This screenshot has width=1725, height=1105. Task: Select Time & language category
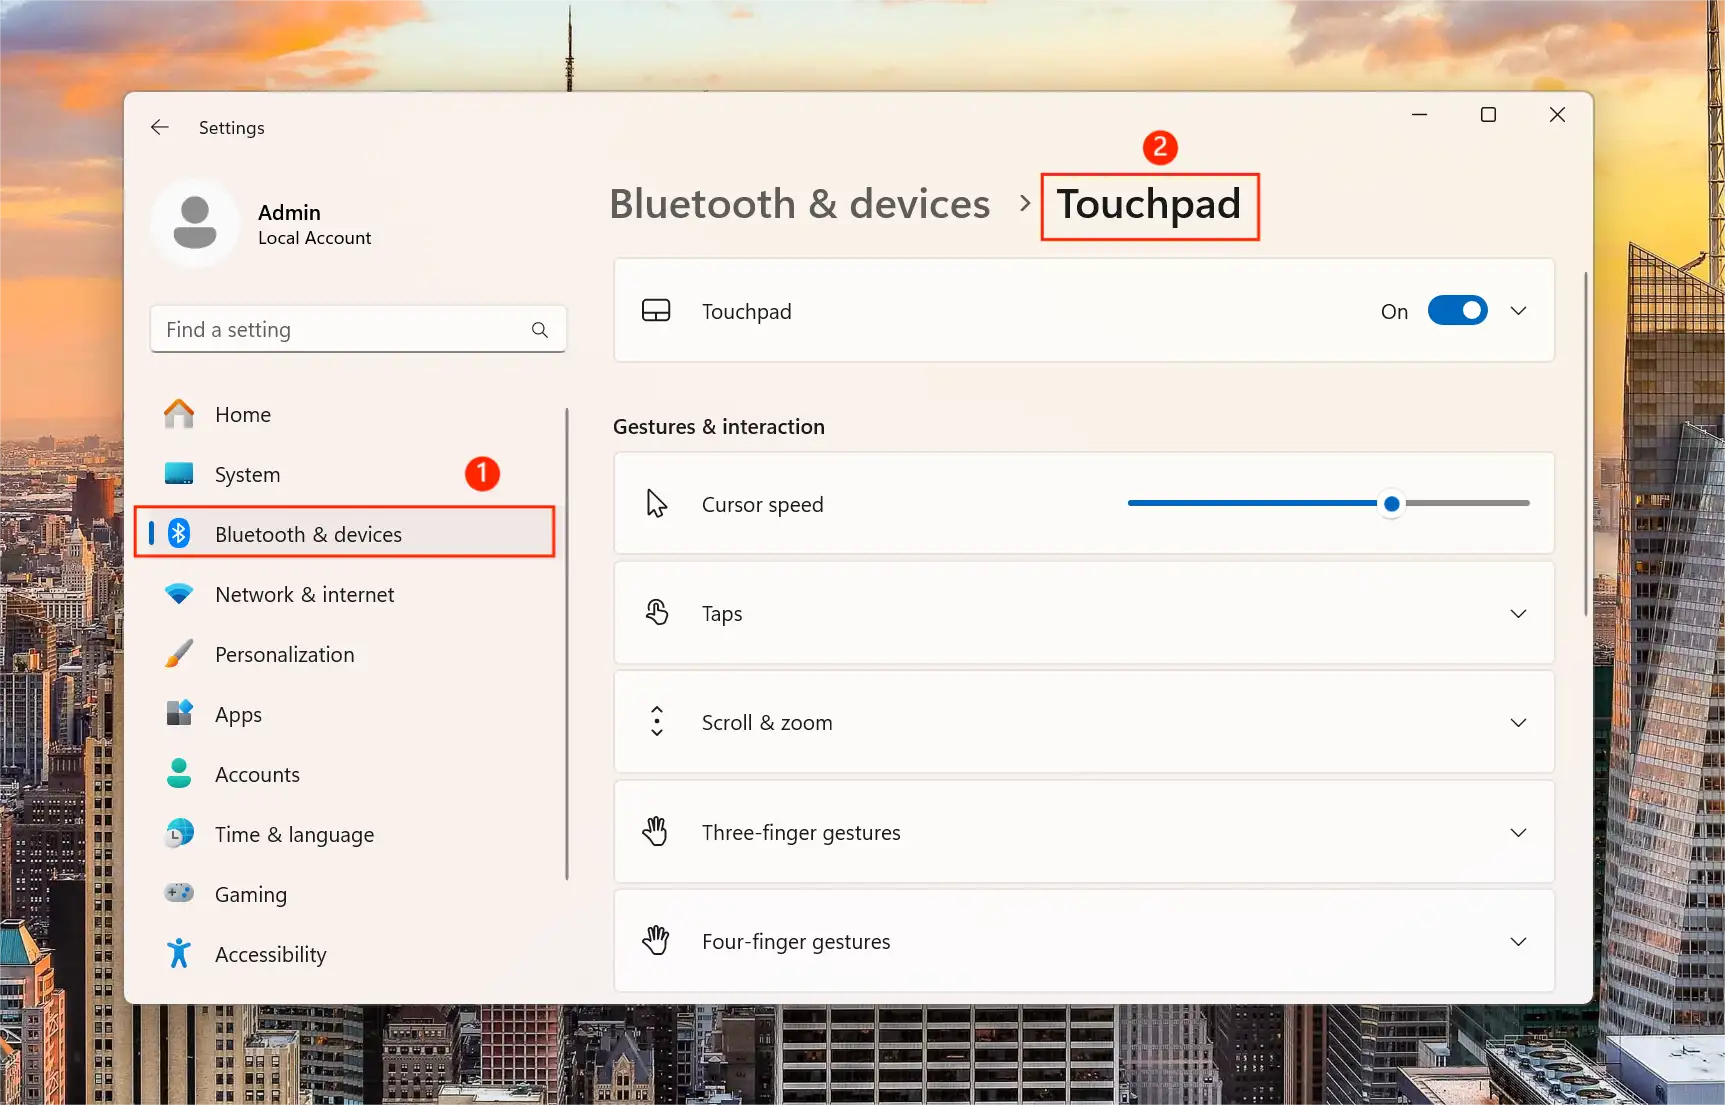[294, 835]
